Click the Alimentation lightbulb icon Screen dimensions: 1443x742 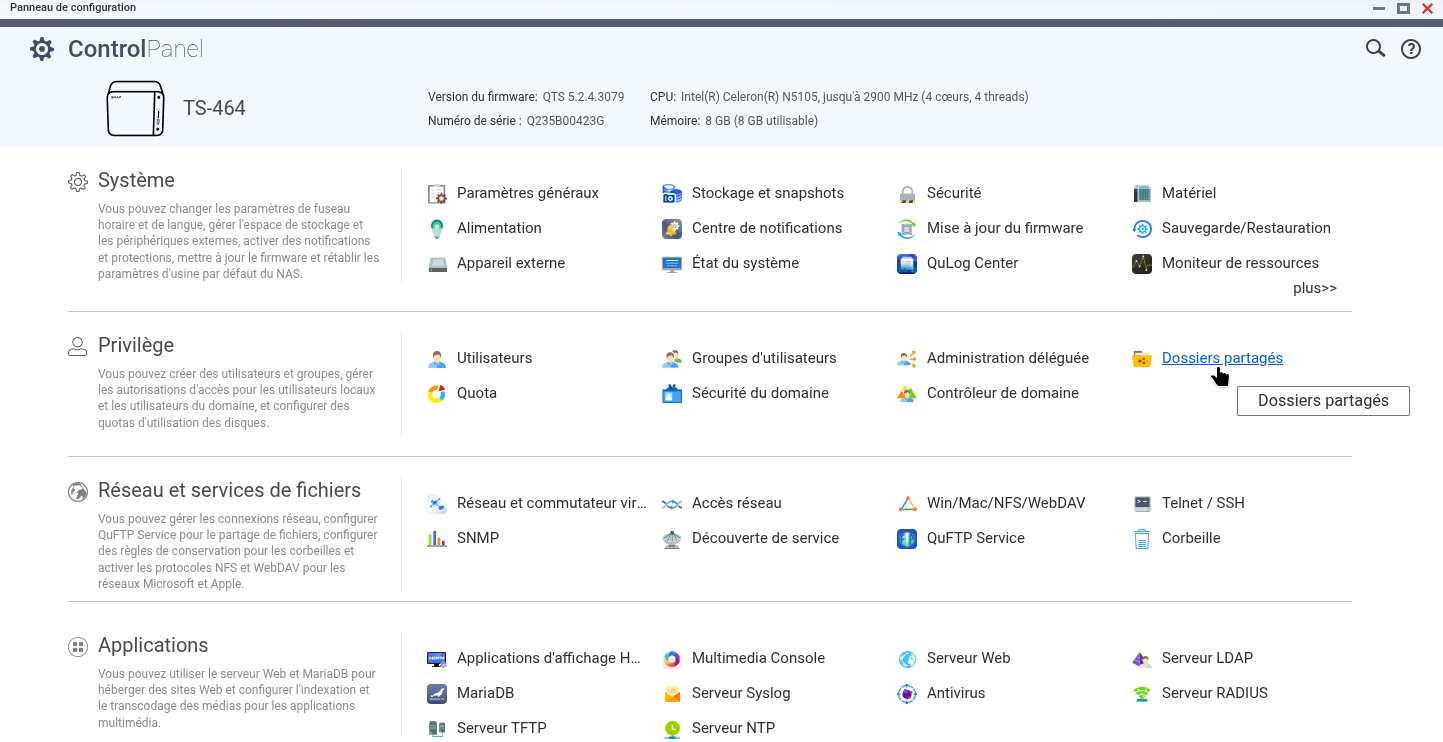click(x=437, y=228)
